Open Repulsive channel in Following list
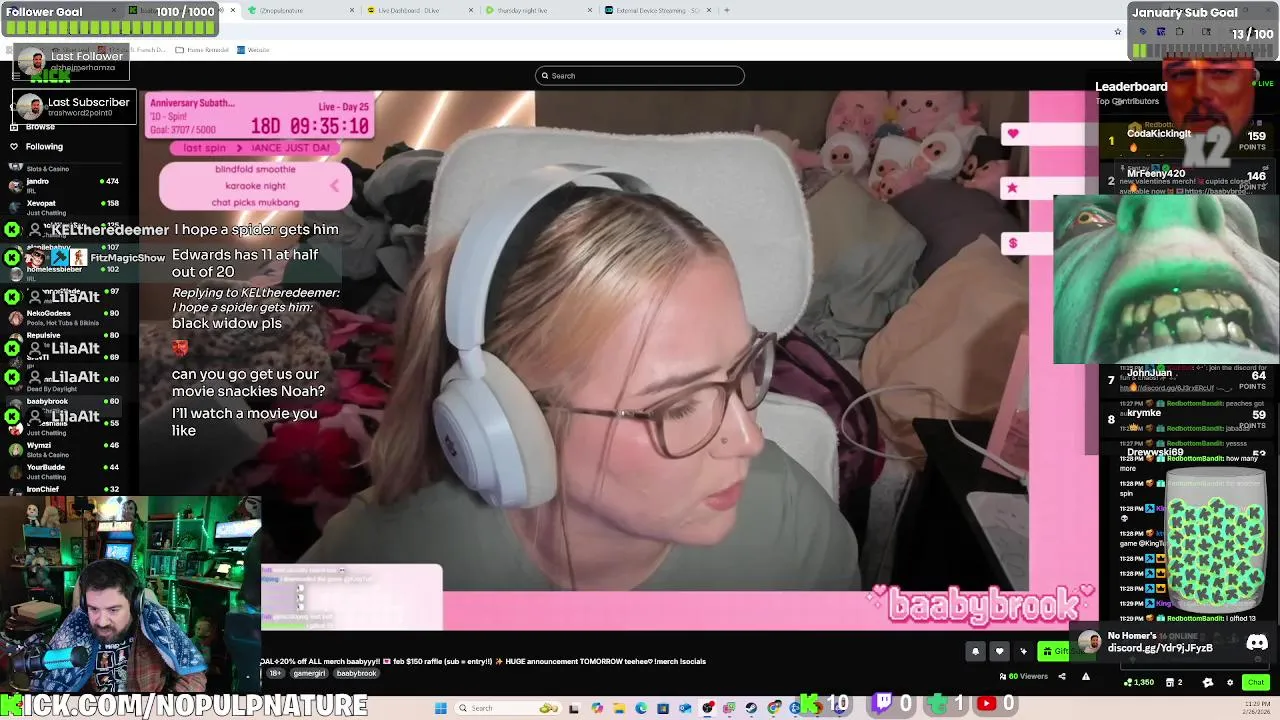The height and width of the screenshot is (720, 1280). 65,339
